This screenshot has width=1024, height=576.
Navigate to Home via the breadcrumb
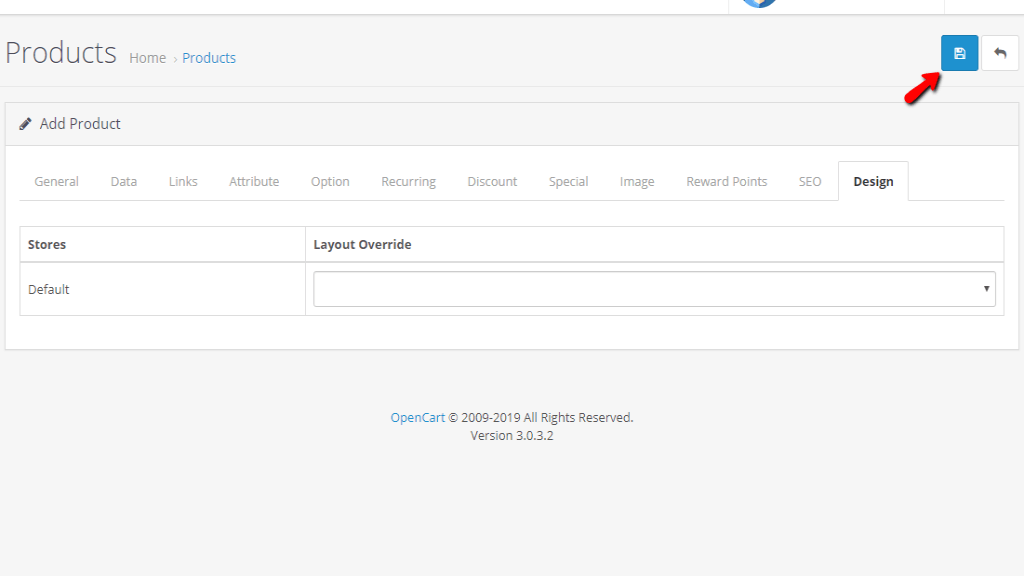click(147, 57)
